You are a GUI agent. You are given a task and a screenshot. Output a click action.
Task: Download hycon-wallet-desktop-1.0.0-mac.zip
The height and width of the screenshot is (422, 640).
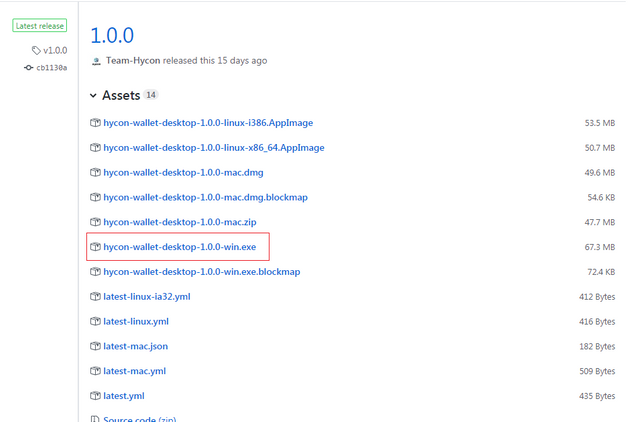point(180,222)
